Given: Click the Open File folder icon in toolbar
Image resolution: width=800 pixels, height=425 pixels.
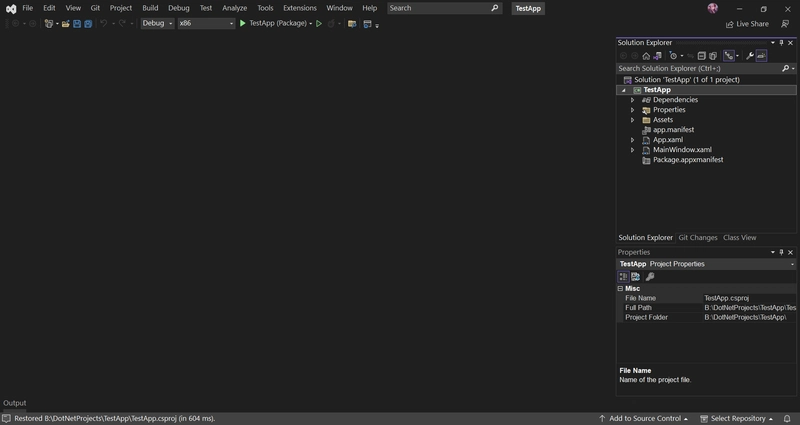Looking at the screenshot, I should [x=65, y=23].
